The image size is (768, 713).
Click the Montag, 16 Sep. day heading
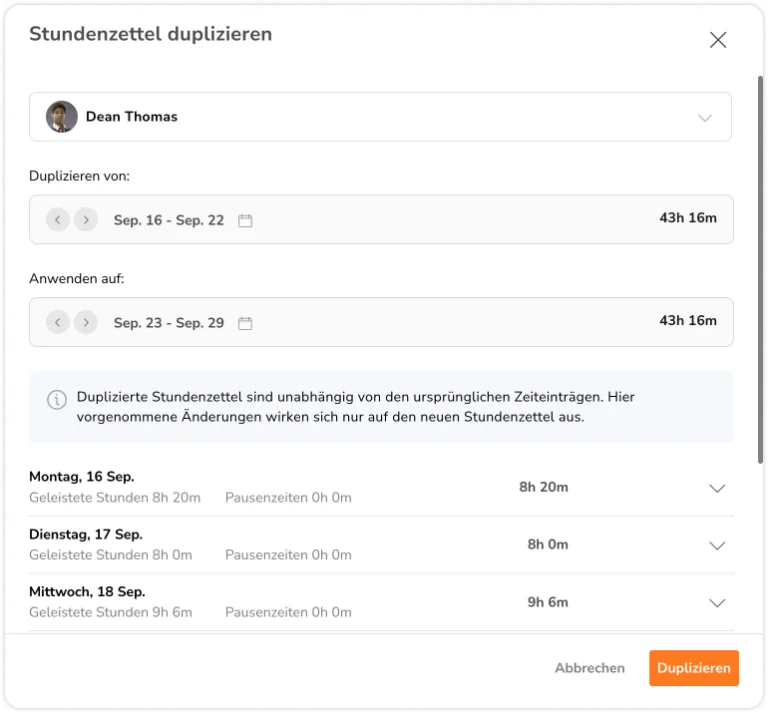coord(82,477)
